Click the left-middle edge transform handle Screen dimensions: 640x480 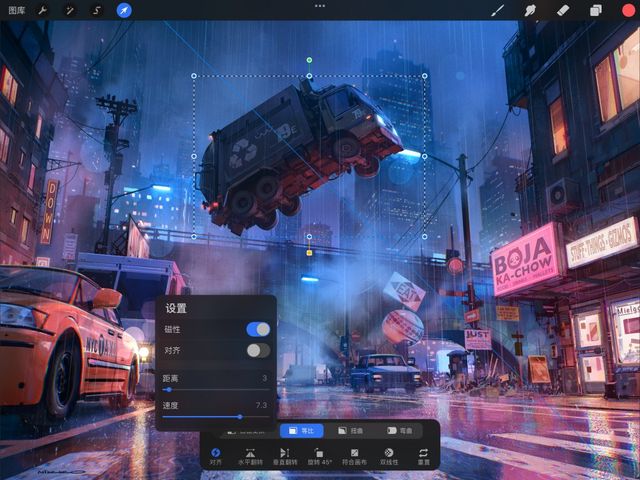[x=194, y=156]
